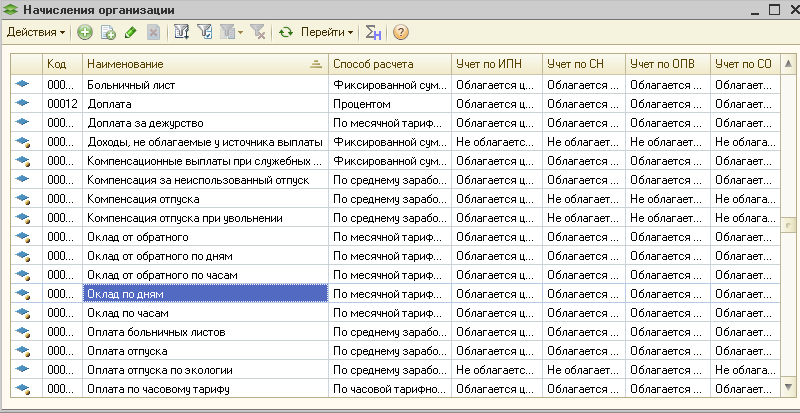Click the Set mark for deletion icon
The width and height of the screenshot is (800, 413).
point(152,33)
